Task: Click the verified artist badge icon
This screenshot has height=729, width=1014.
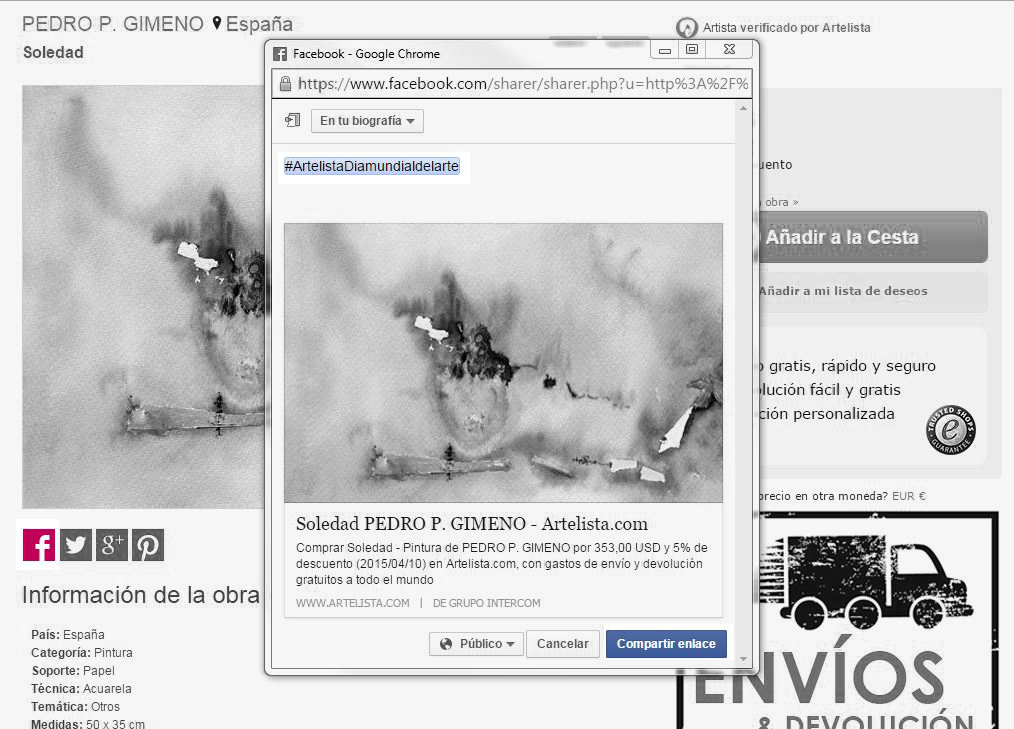Action: point(687,28)
